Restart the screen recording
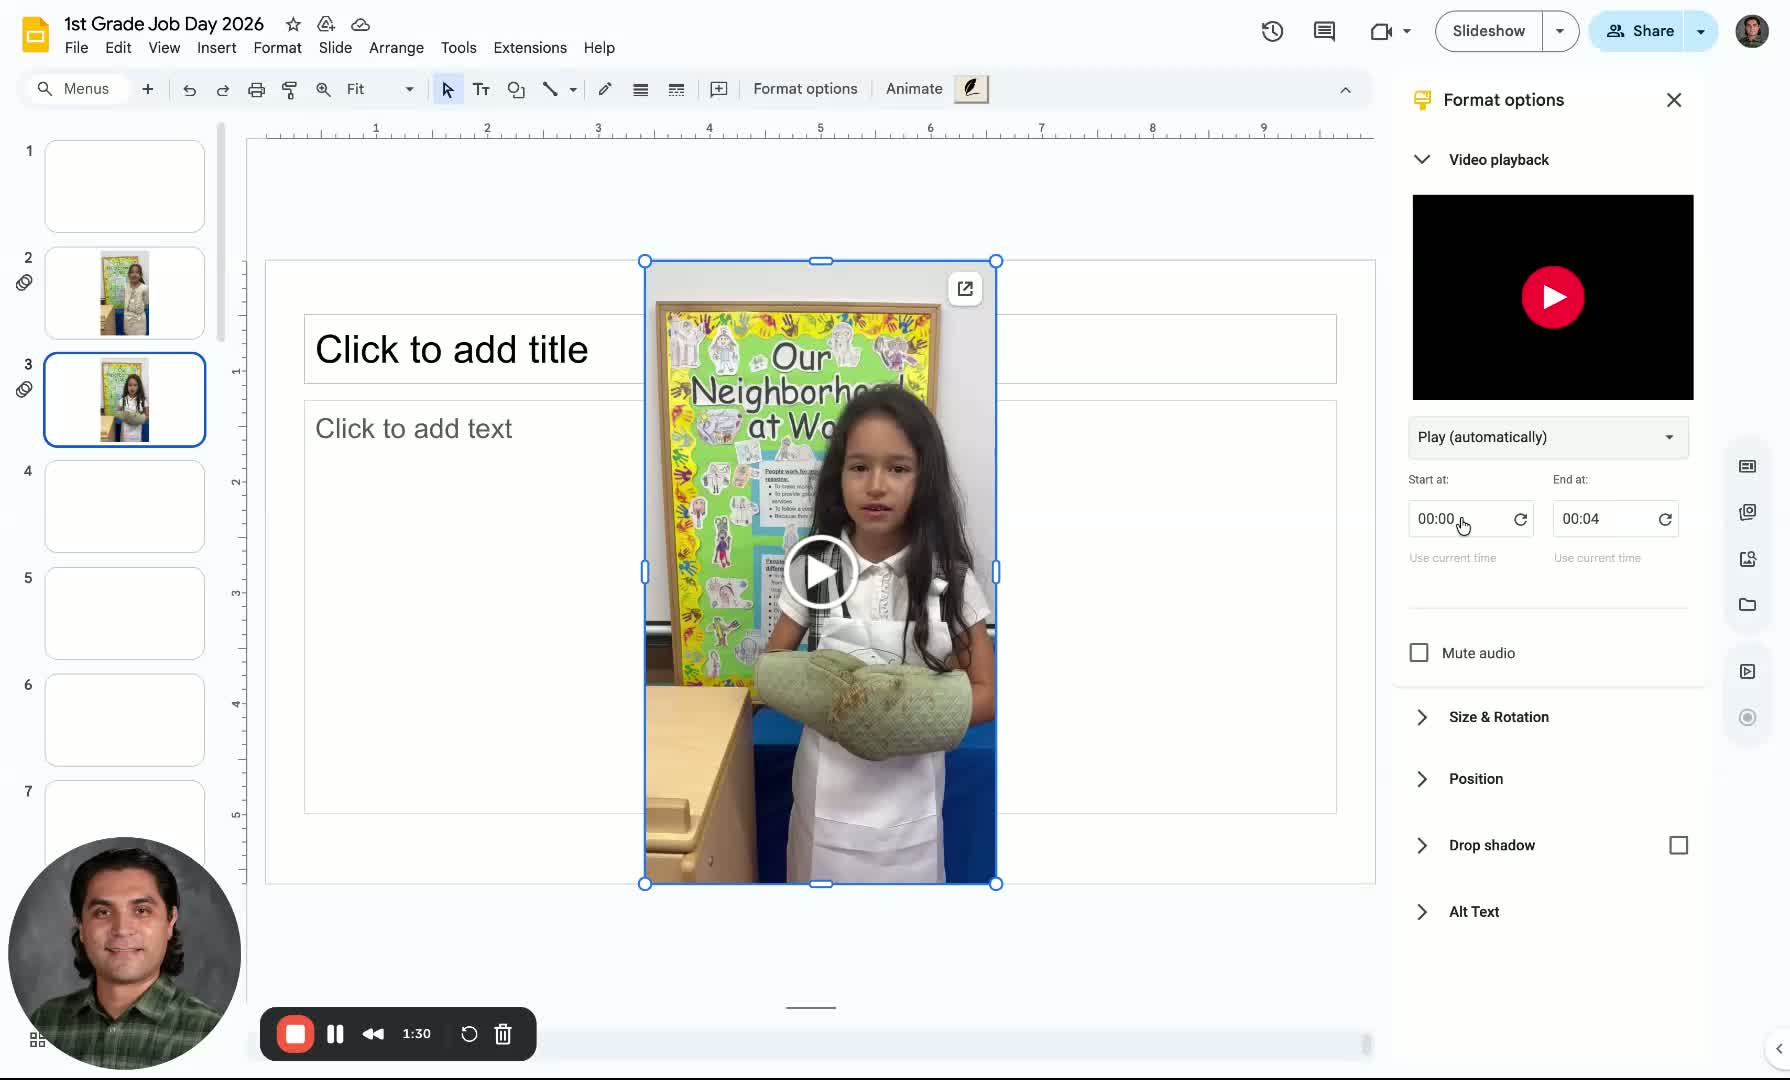The image size is (1790, 1080). pos(469,1034)
